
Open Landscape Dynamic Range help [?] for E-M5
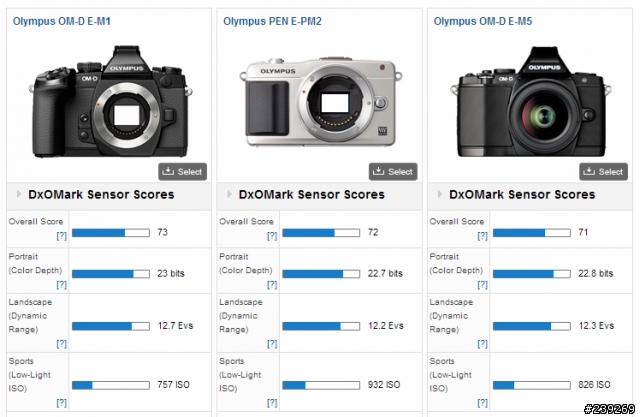482,344
